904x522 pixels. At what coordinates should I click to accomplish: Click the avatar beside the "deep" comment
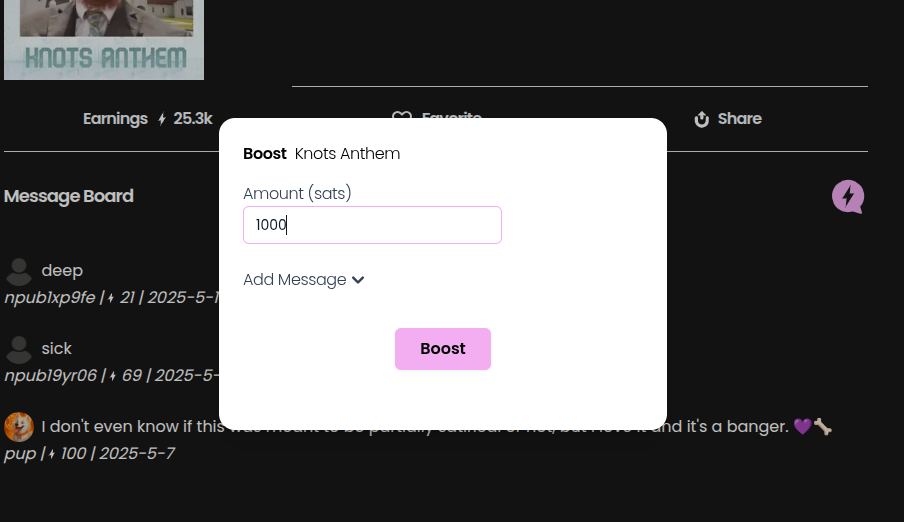pos(19,271)
